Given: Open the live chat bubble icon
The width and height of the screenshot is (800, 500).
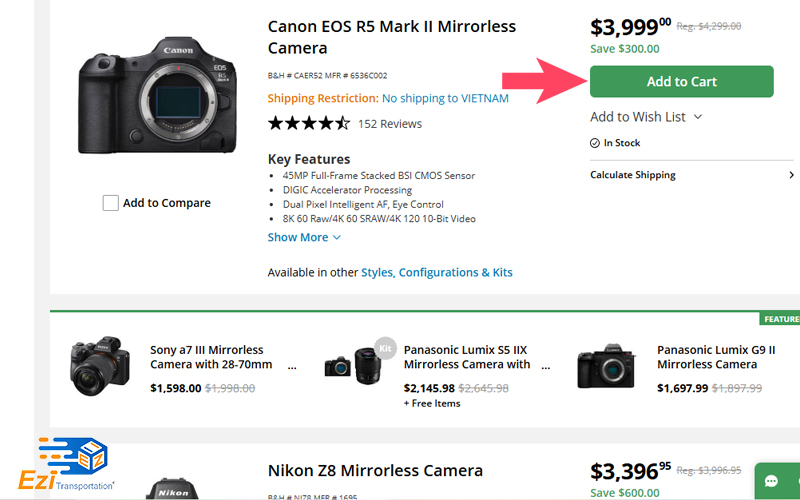Looking at the screenshot, I should 771,481.
